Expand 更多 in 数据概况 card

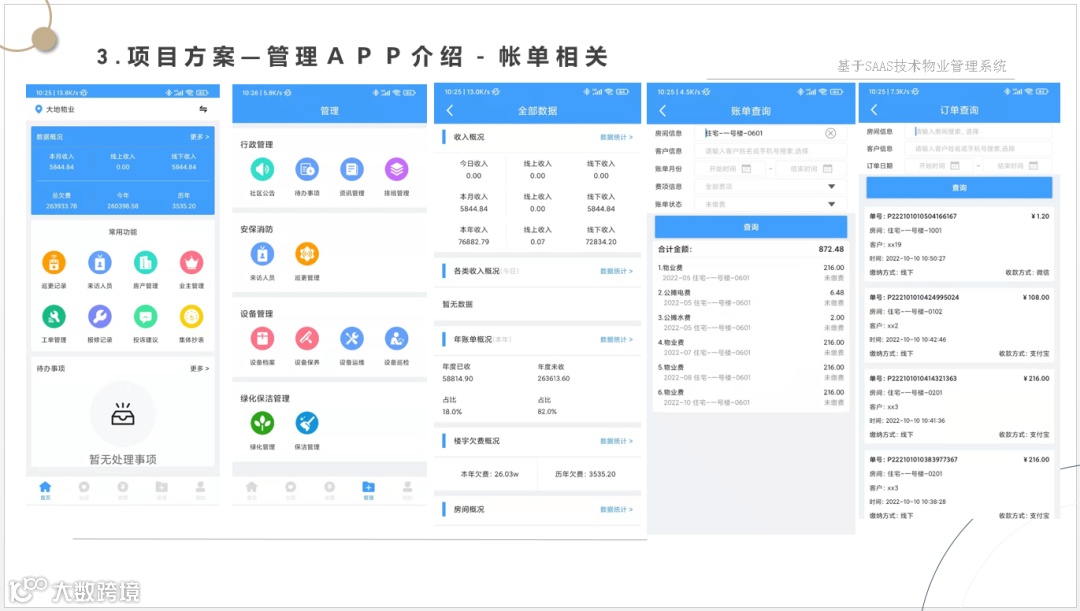(200, 136)
